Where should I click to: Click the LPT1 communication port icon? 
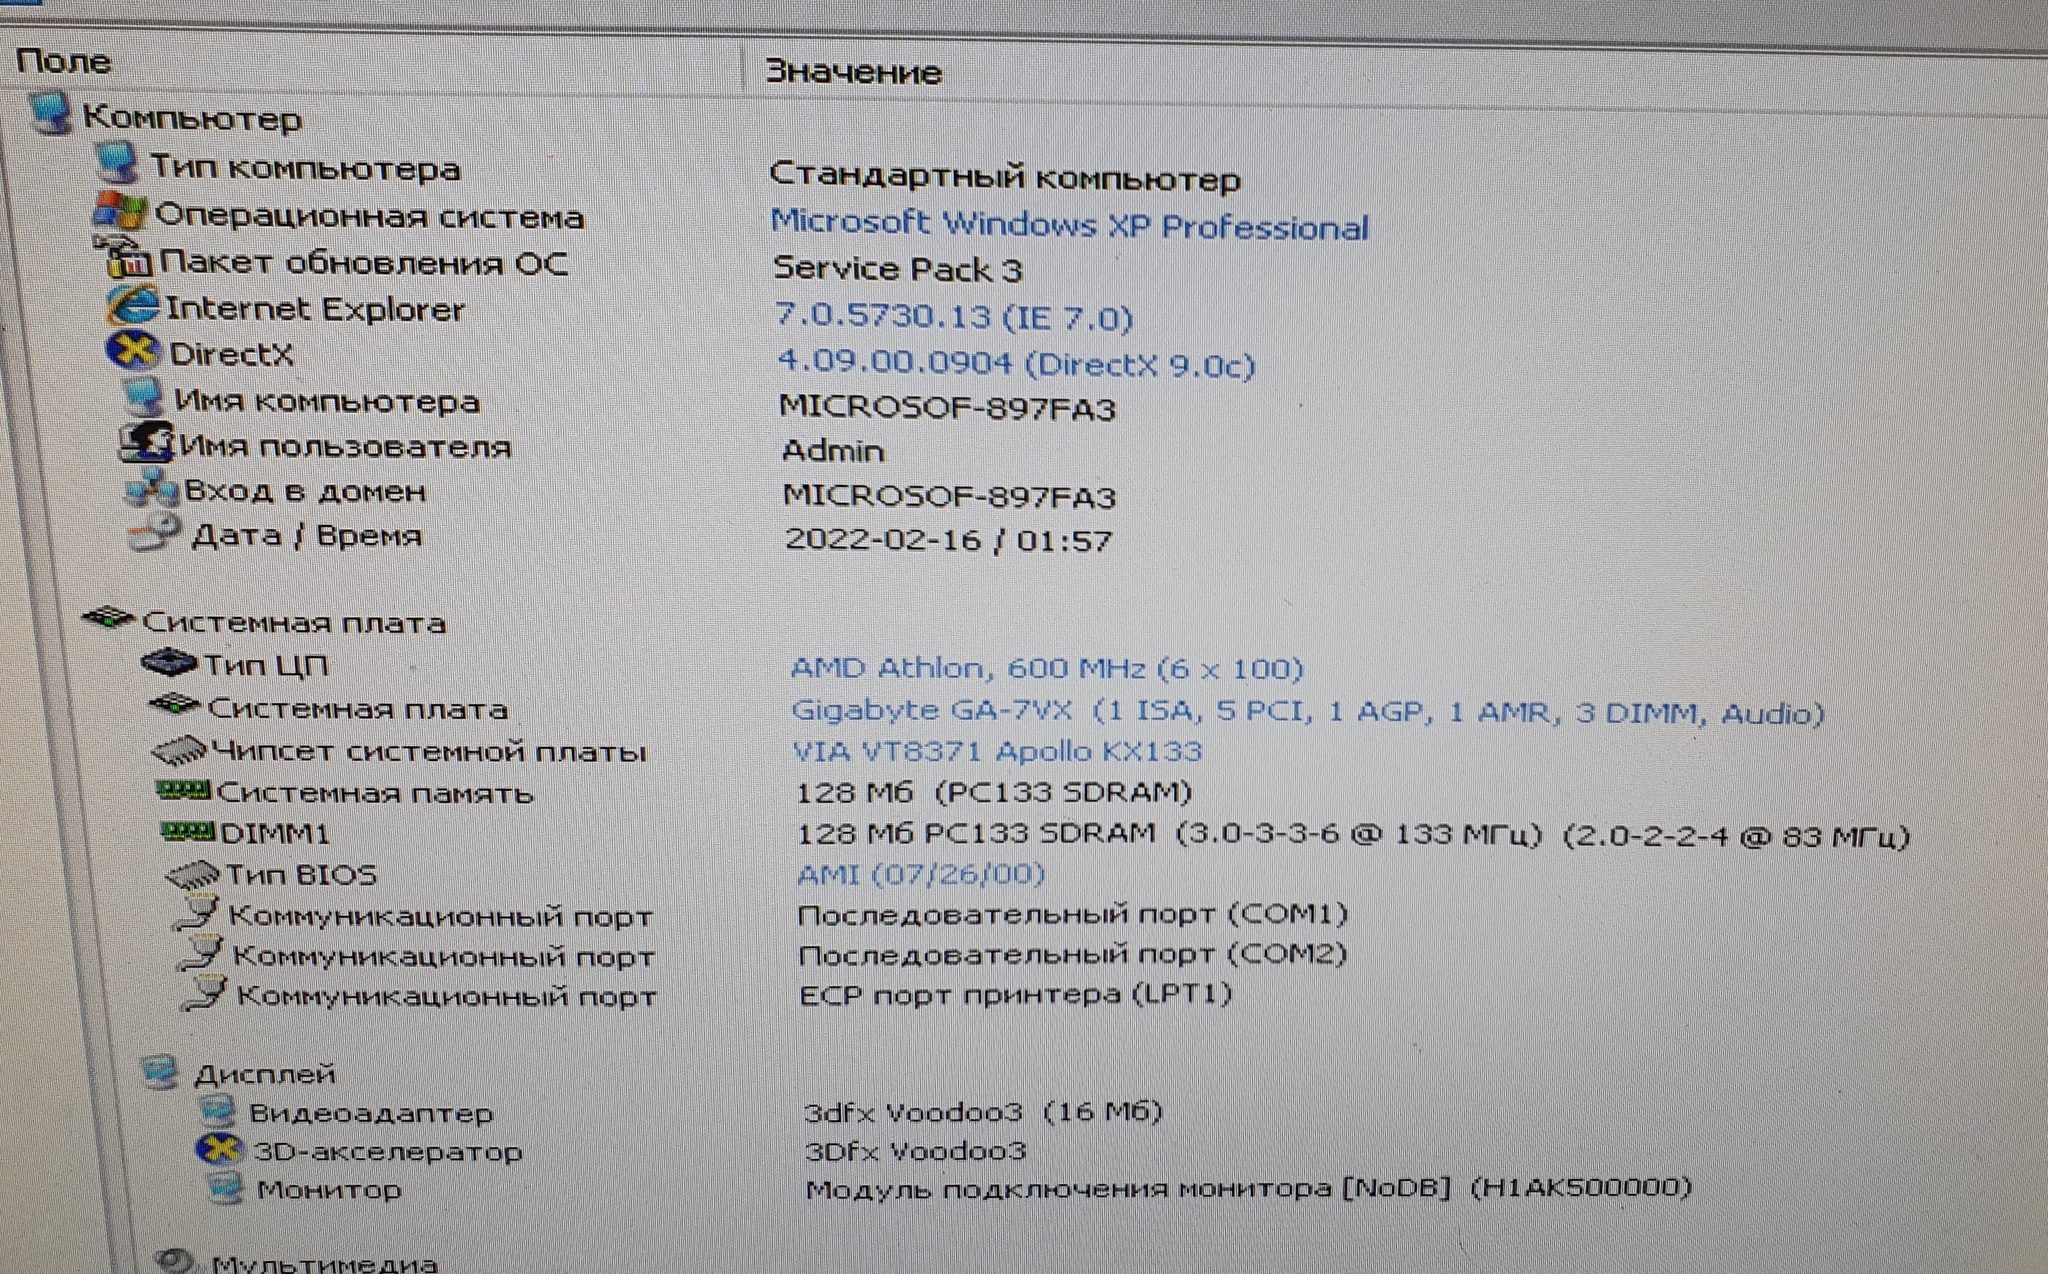[x=205, y=993]
